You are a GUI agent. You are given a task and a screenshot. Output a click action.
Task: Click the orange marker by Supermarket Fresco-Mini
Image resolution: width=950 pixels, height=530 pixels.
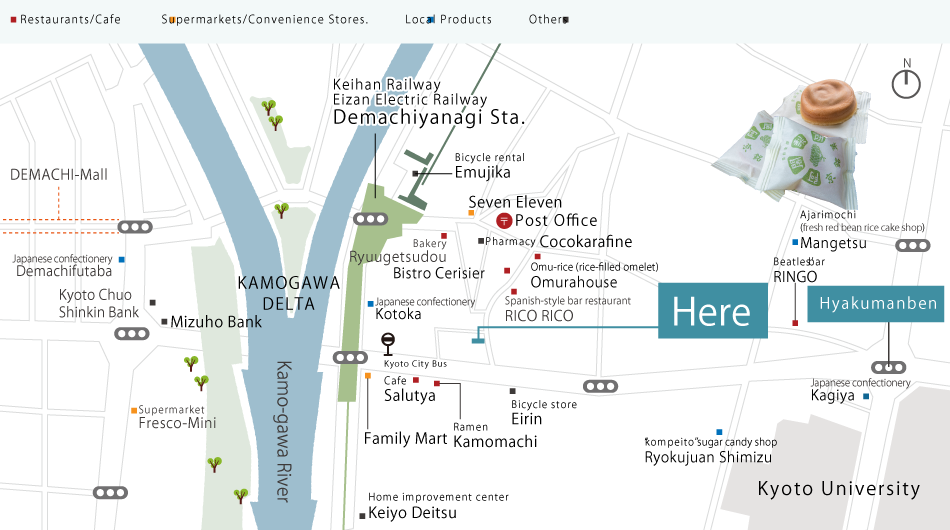click(x=134, y=410)
